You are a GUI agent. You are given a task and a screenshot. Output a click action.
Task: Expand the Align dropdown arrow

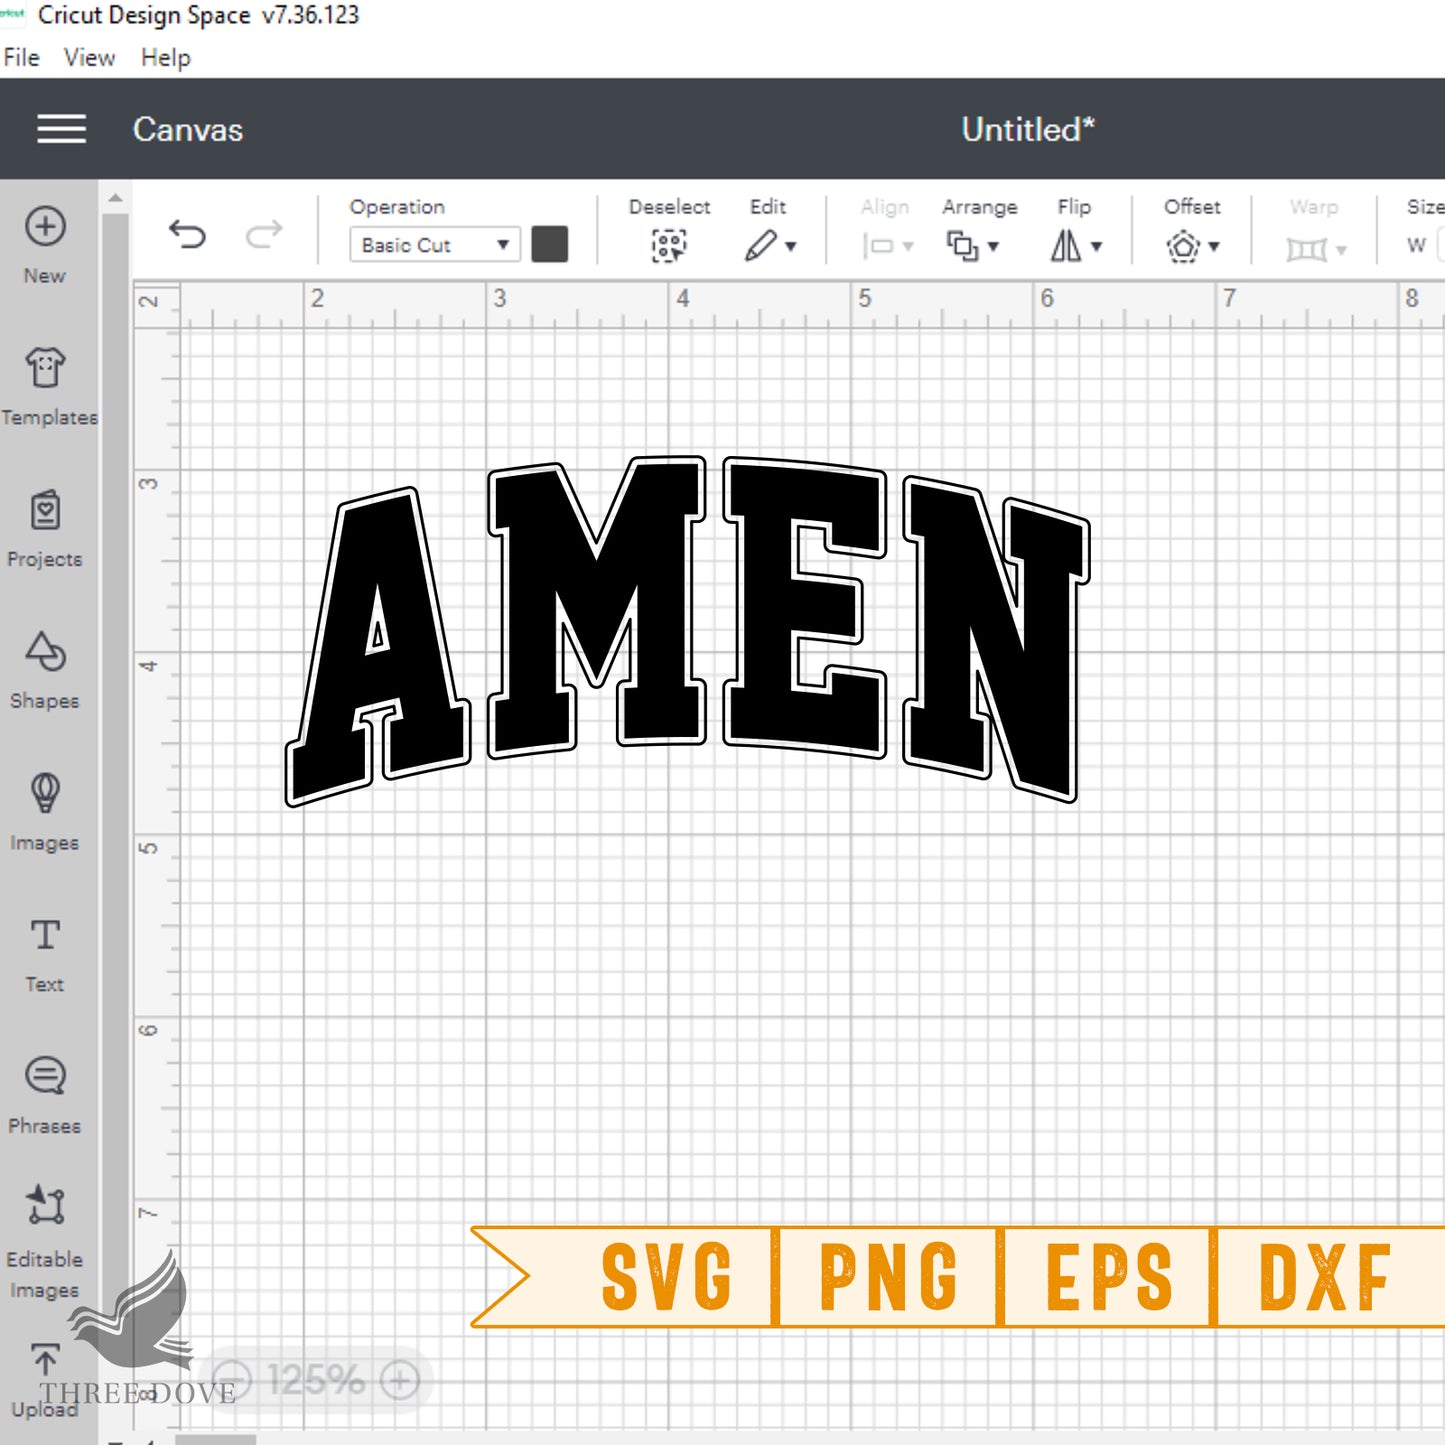pyautogui.click(x=908, y=246)
